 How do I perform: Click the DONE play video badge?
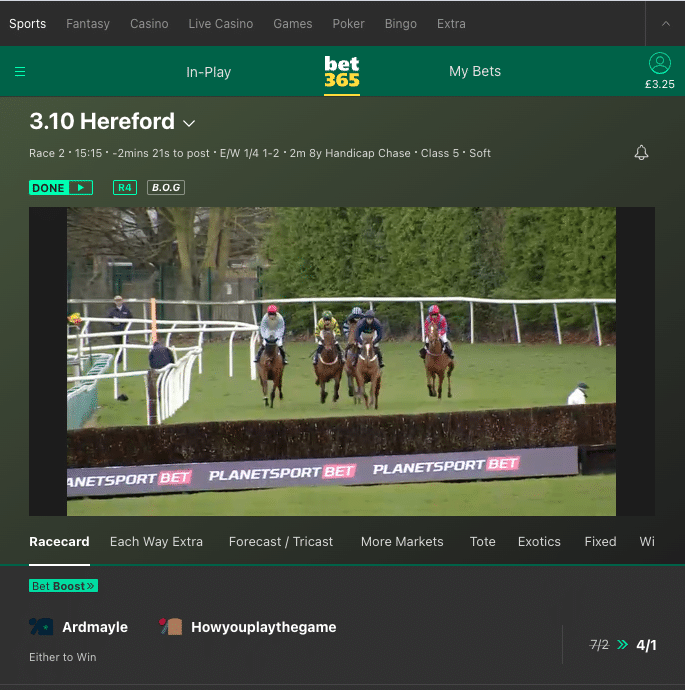pos(61,188)
